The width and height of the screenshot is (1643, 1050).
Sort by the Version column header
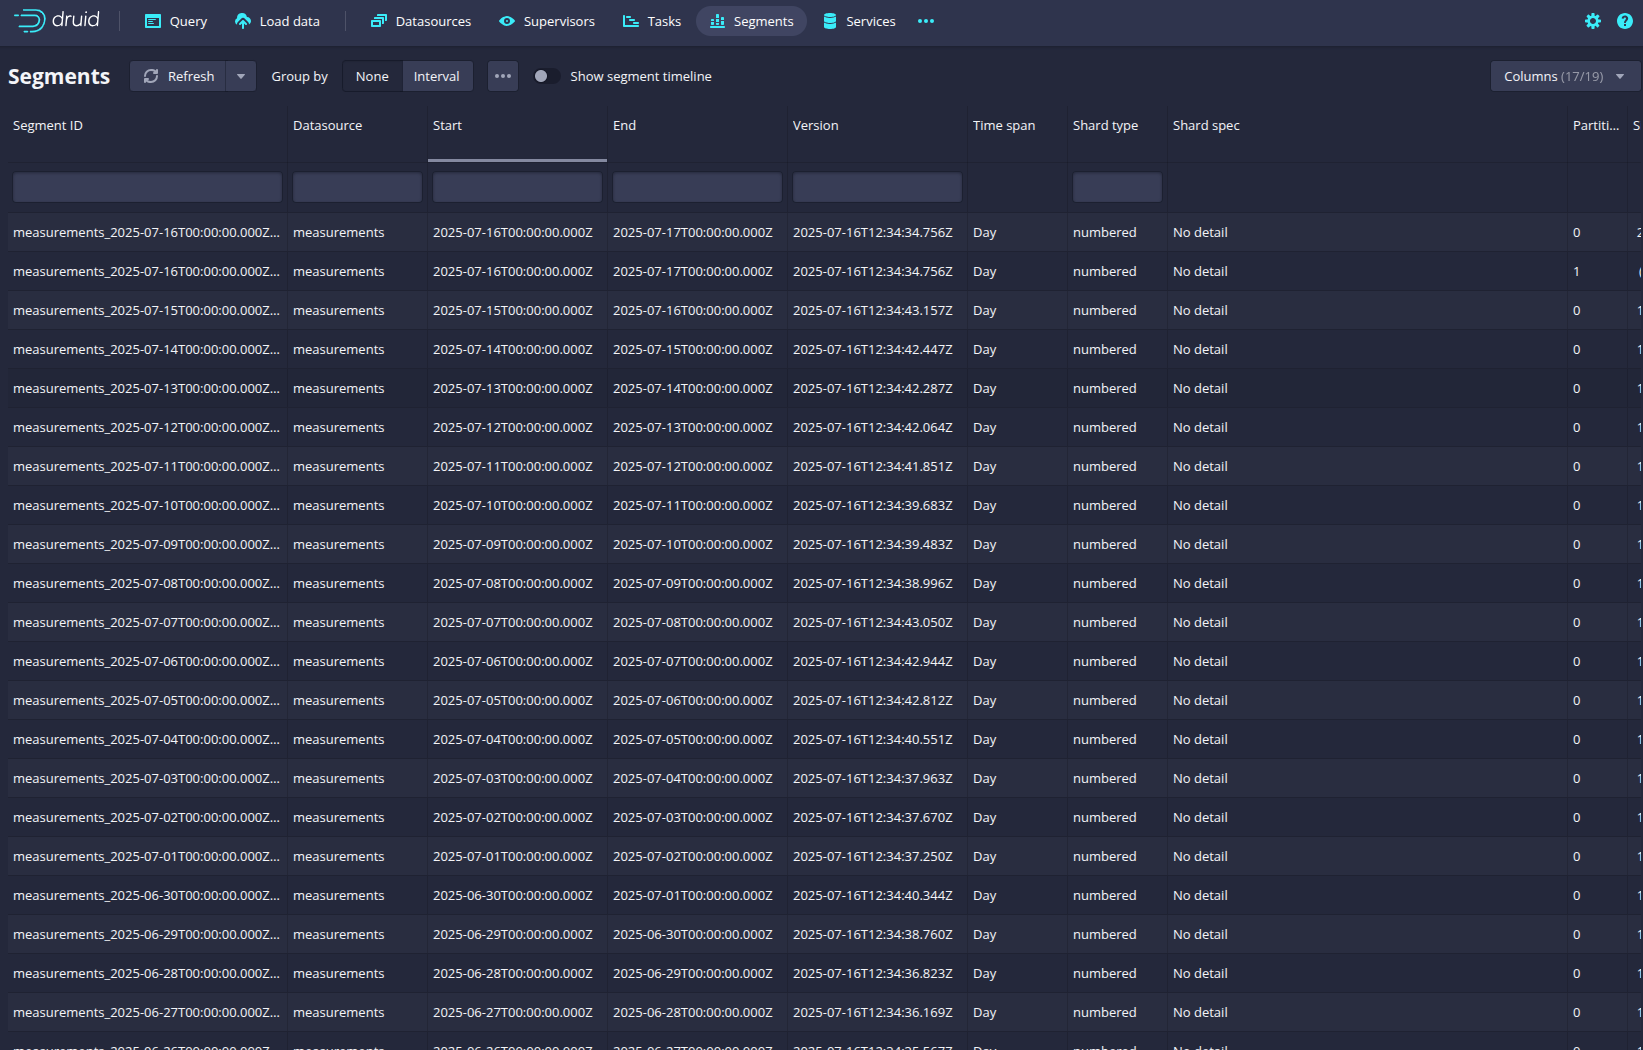pos(816,125)
